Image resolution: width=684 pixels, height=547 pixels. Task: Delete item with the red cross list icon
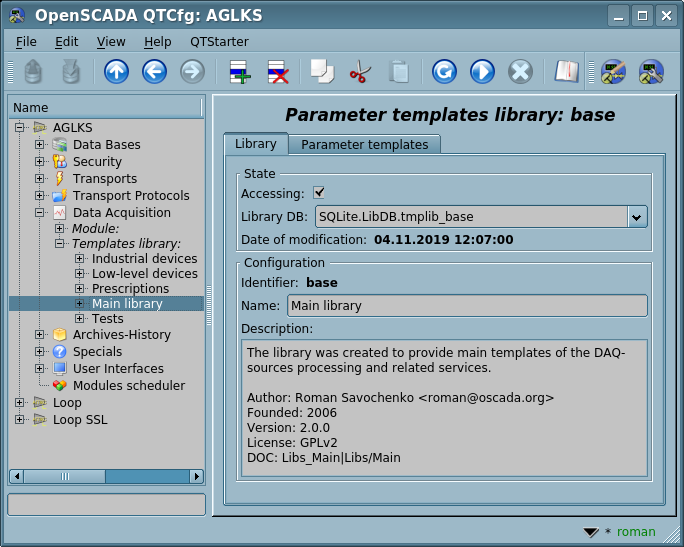(278, 72)
